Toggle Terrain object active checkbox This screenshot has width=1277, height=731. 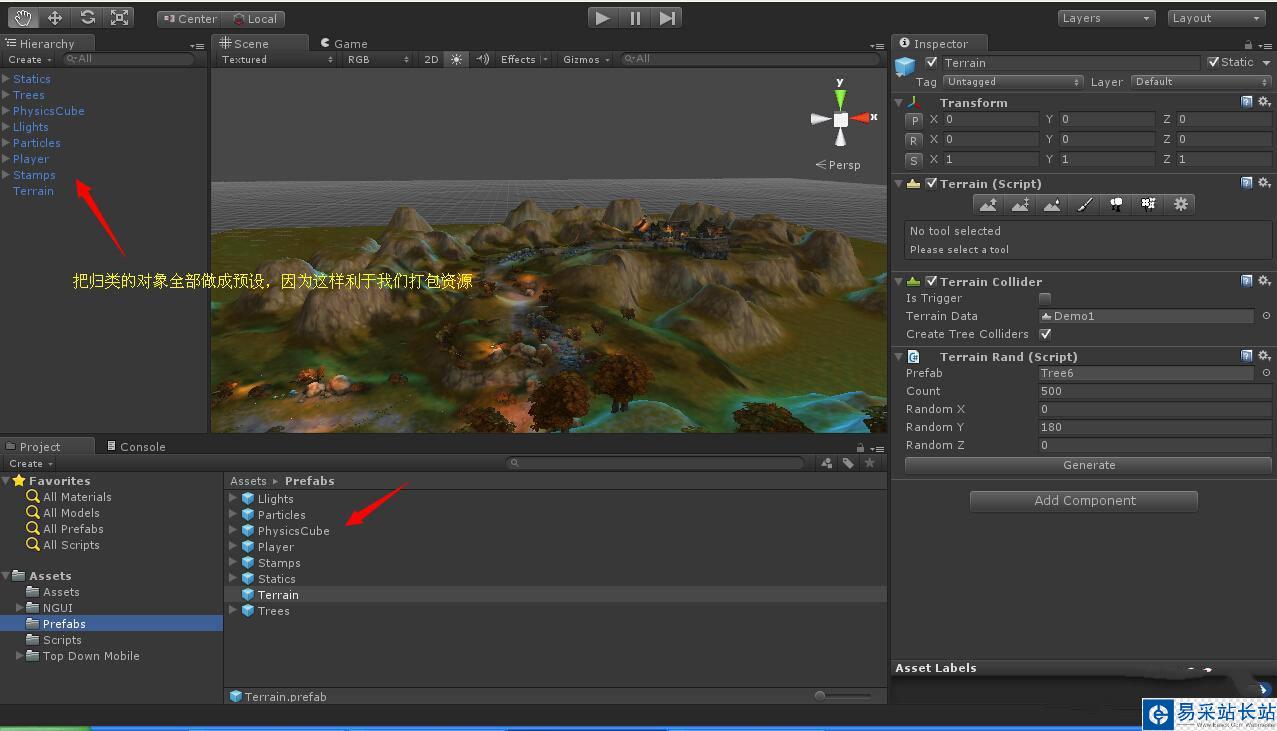point(932,63)
